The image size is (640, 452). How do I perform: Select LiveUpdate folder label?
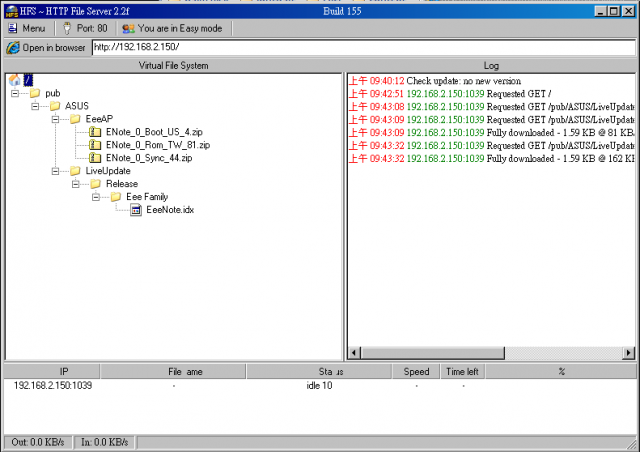pyautogui.click(x=108, y=171)
